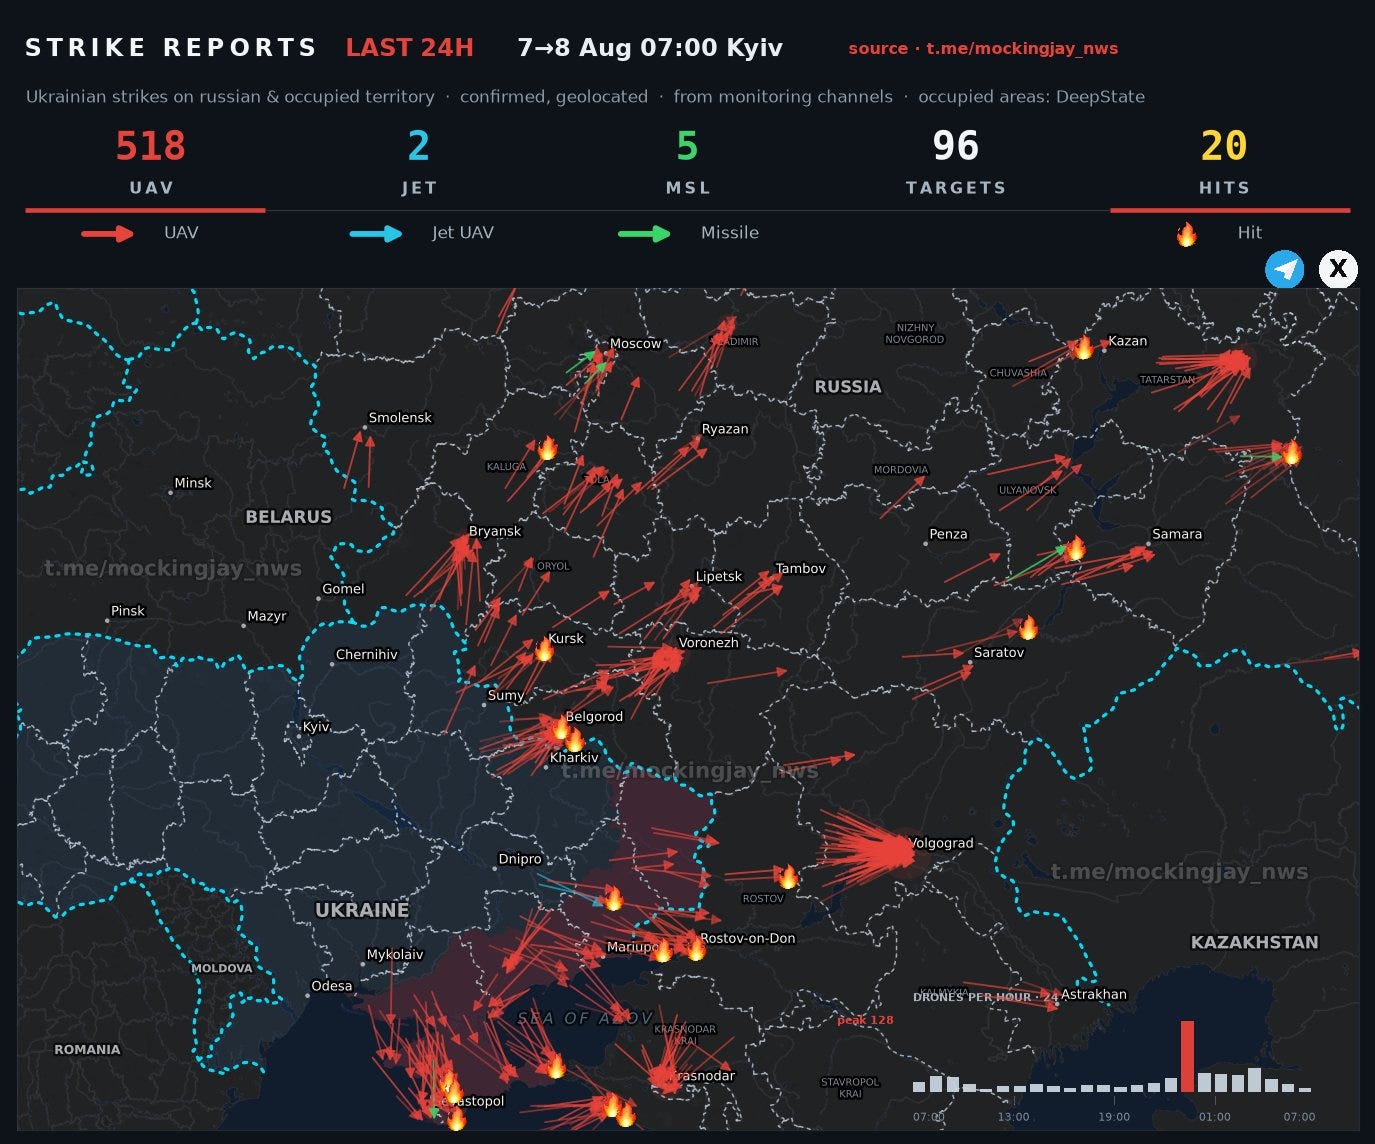The width and height of the screenshot is (1375, 1144).
Task: Click the Voronezh city label
Action: point(709,643)
